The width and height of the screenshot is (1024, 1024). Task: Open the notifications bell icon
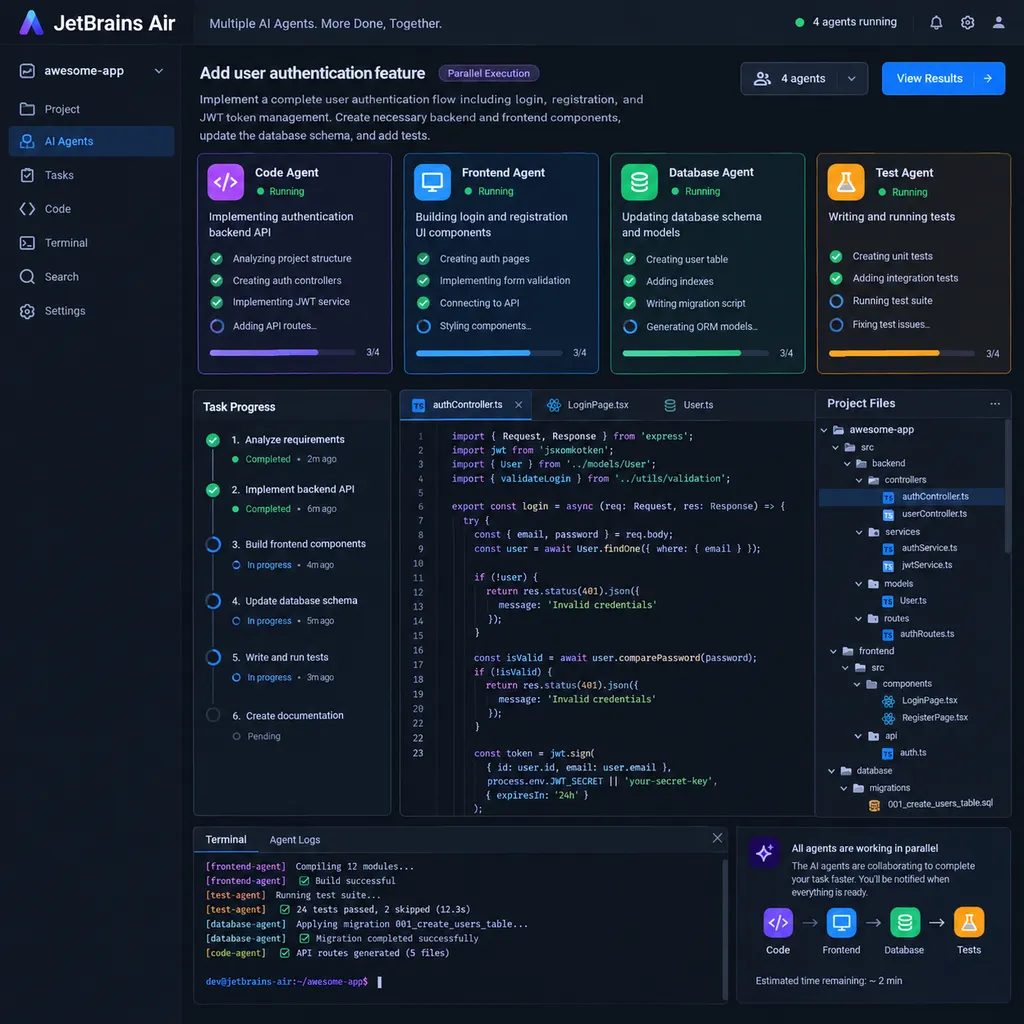(x=936, y=23)
